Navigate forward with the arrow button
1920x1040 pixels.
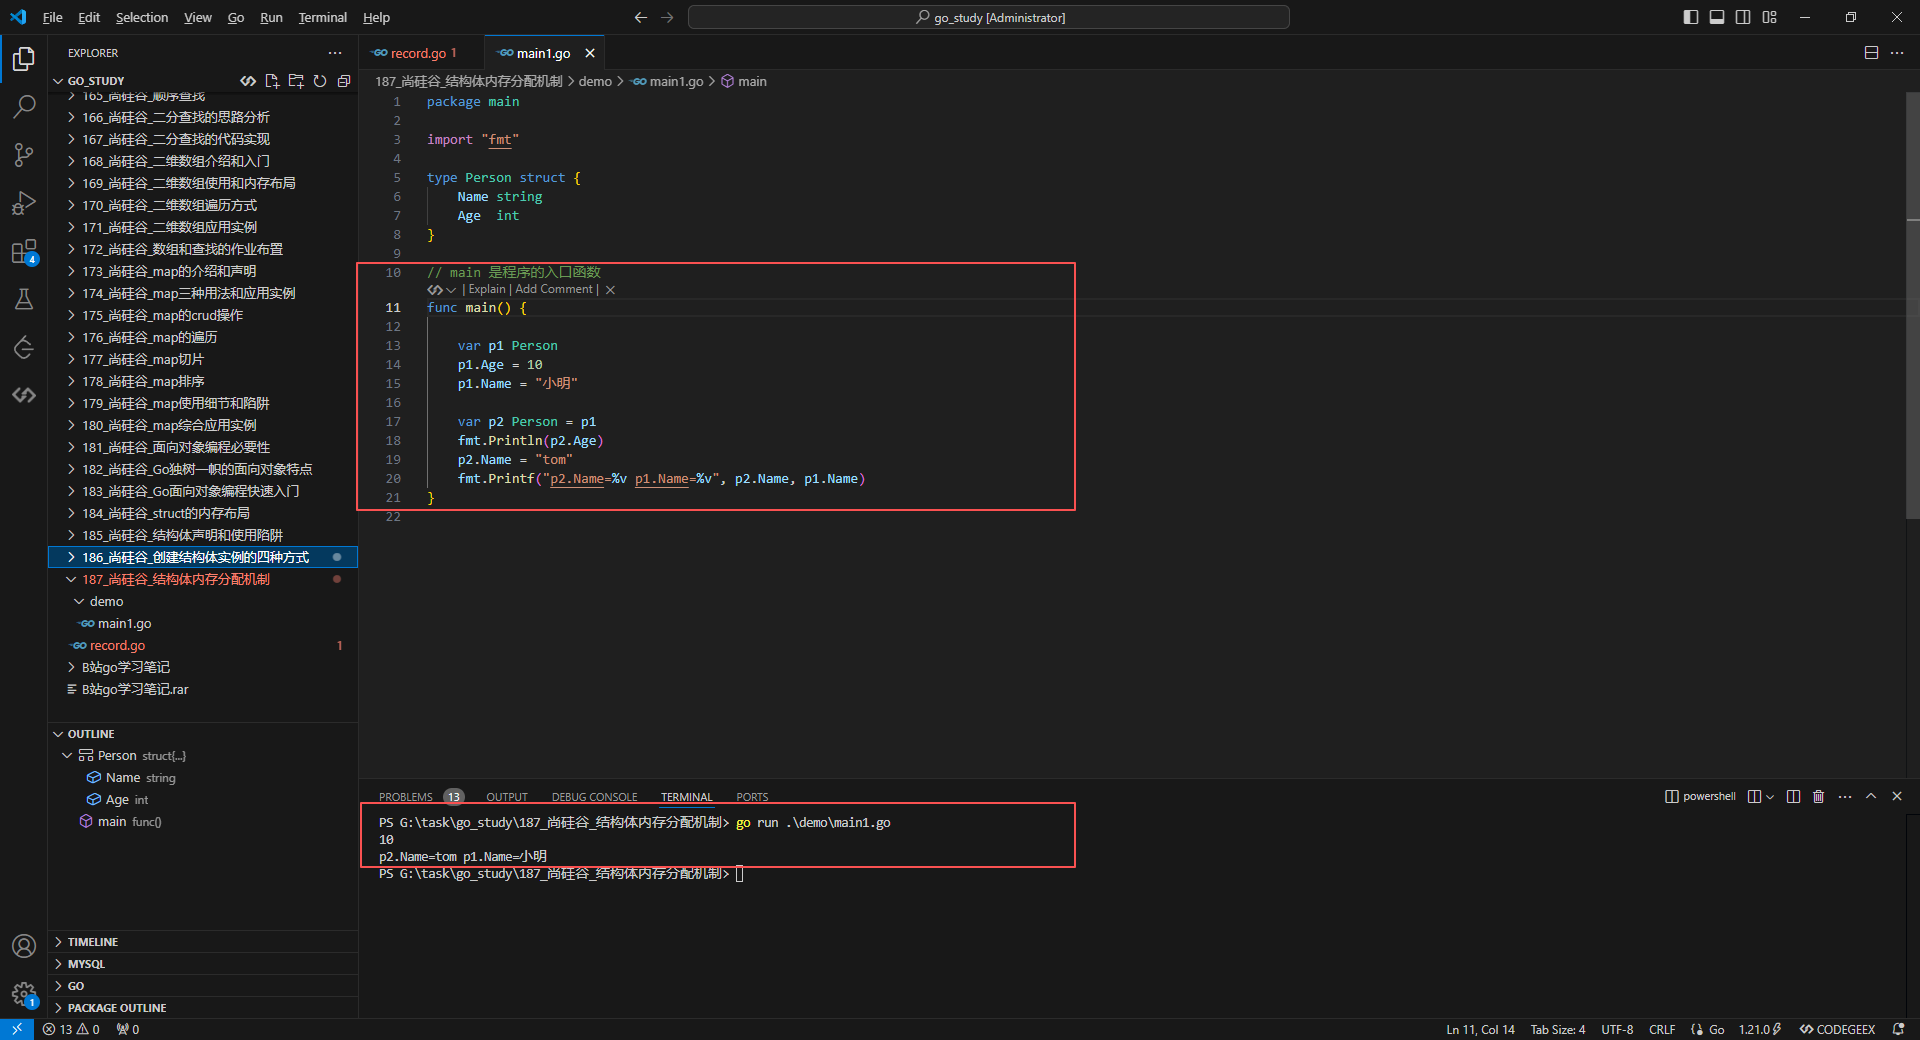[667, 17]
